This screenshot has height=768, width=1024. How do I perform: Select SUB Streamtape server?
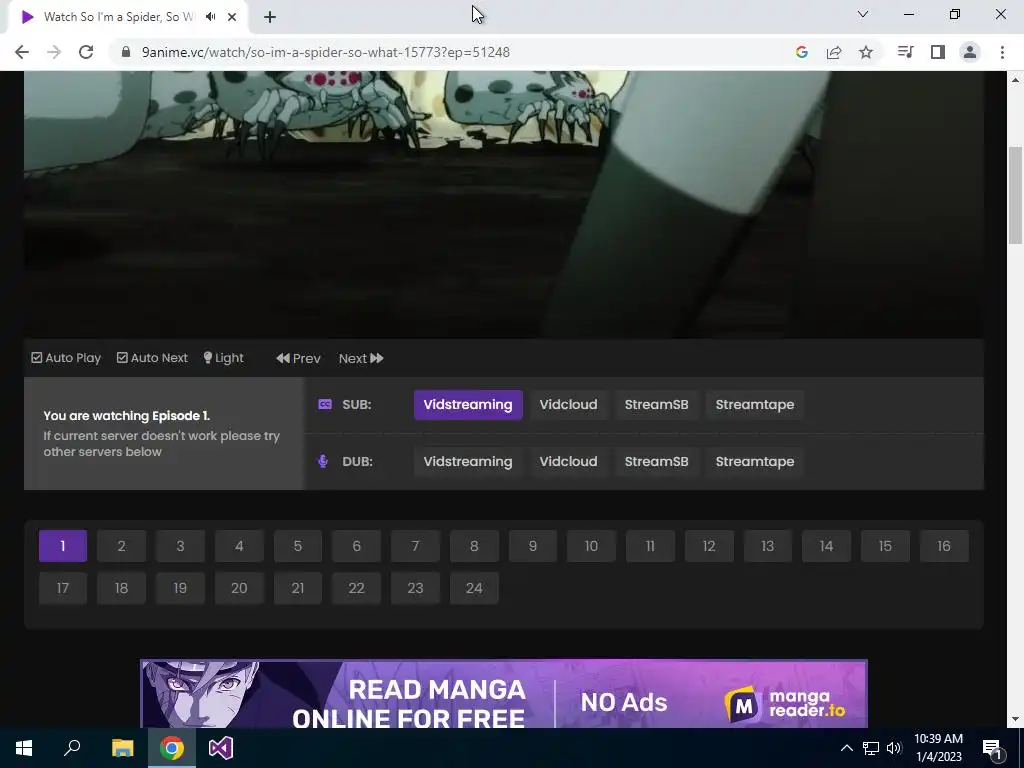755,405
